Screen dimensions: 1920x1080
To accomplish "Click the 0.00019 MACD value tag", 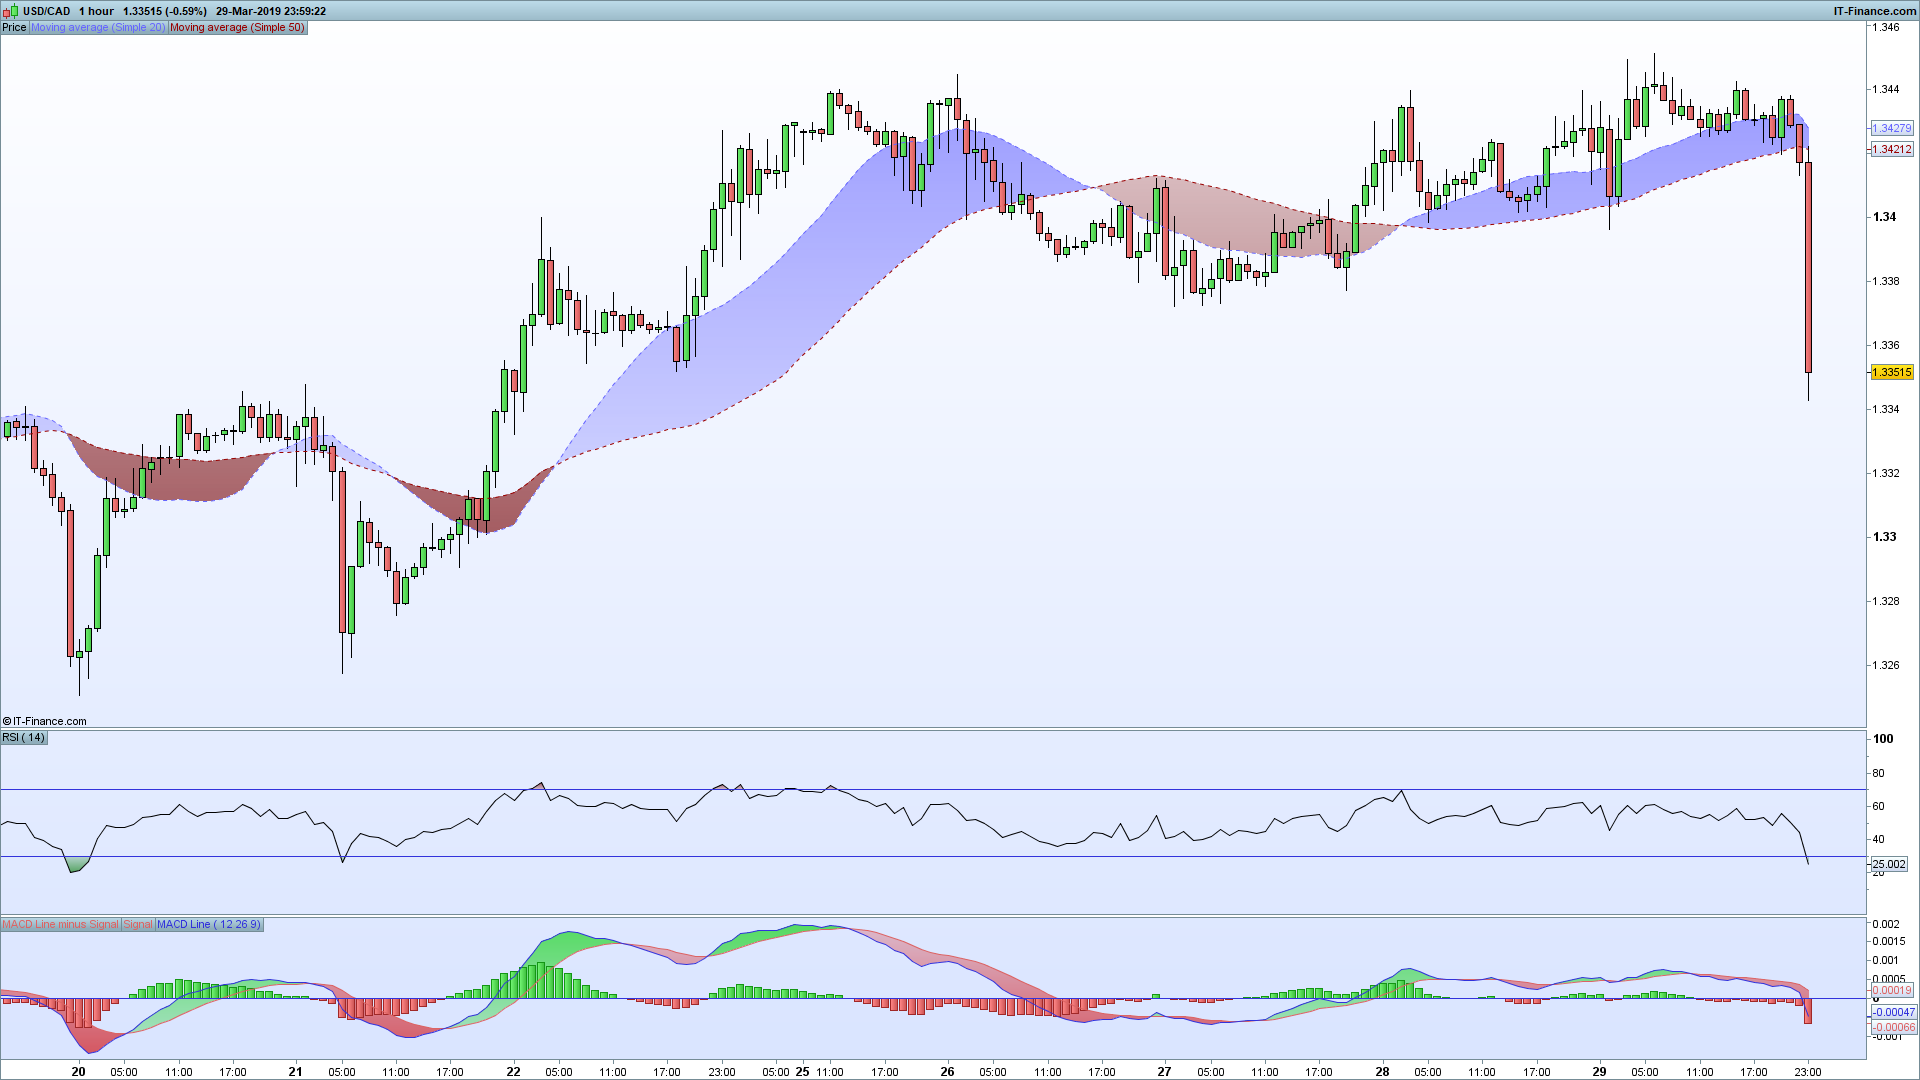I will point(1891,990).
